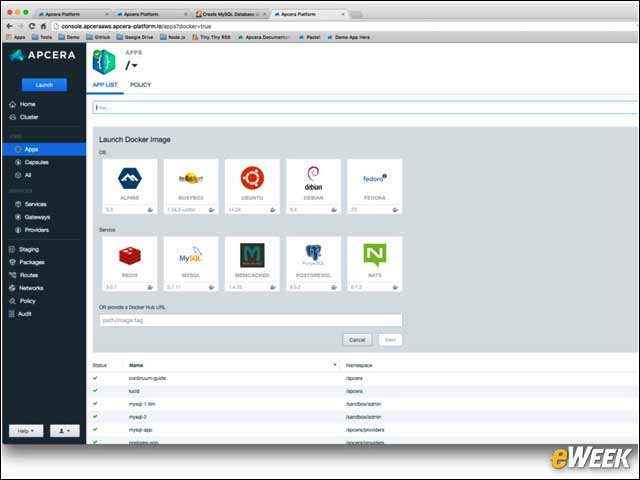640x480 pixels.
Task: Open Services in the sidebar
Action: tap(36, 204)
